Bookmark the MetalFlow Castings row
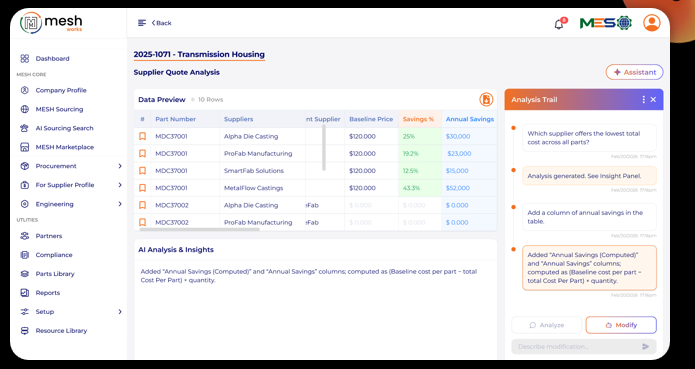This screenshot has width=695, height=369. (x=142, y=188)
